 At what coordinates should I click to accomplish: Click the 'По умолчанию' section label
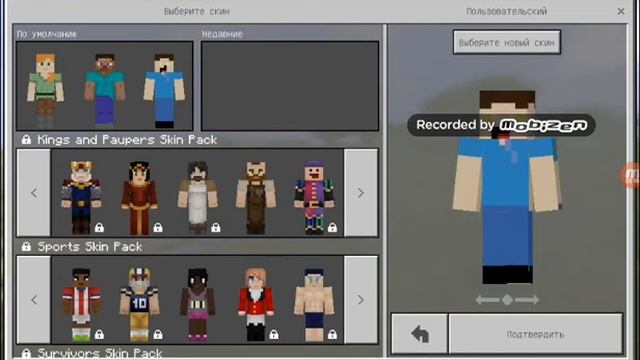47,34
